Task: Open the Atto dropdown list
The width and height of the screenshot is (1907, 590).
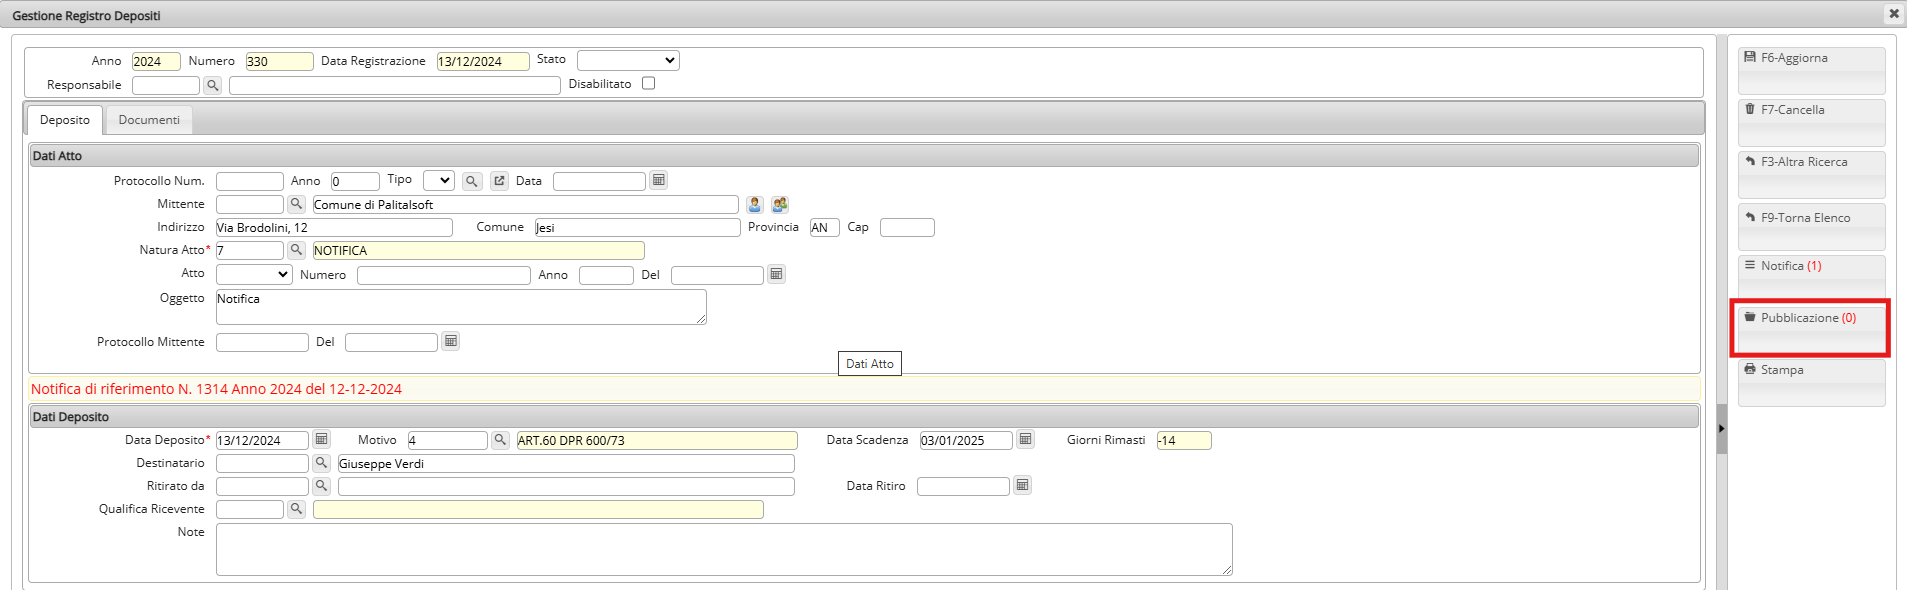Action: point(254,274)
